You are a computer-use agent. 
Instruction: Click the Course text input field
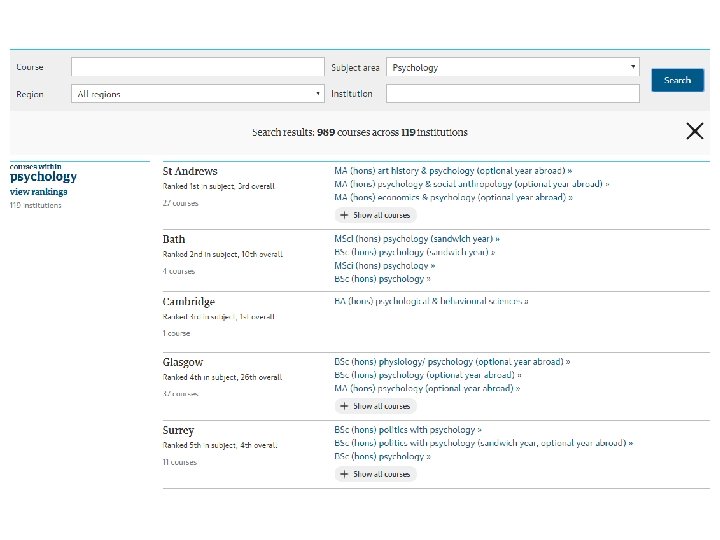(x=198, y=68)
